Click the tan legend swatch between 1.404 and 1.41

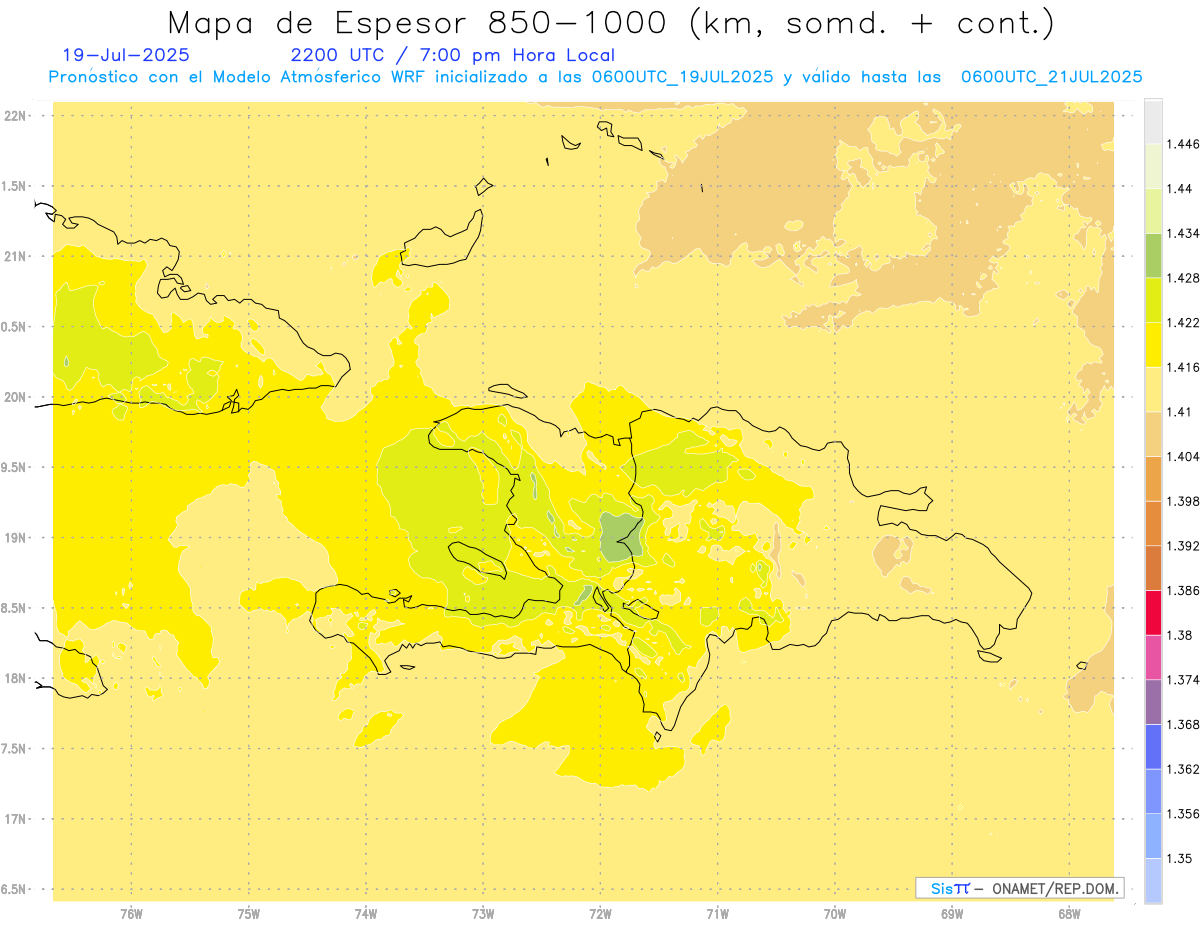[1153, 434]
